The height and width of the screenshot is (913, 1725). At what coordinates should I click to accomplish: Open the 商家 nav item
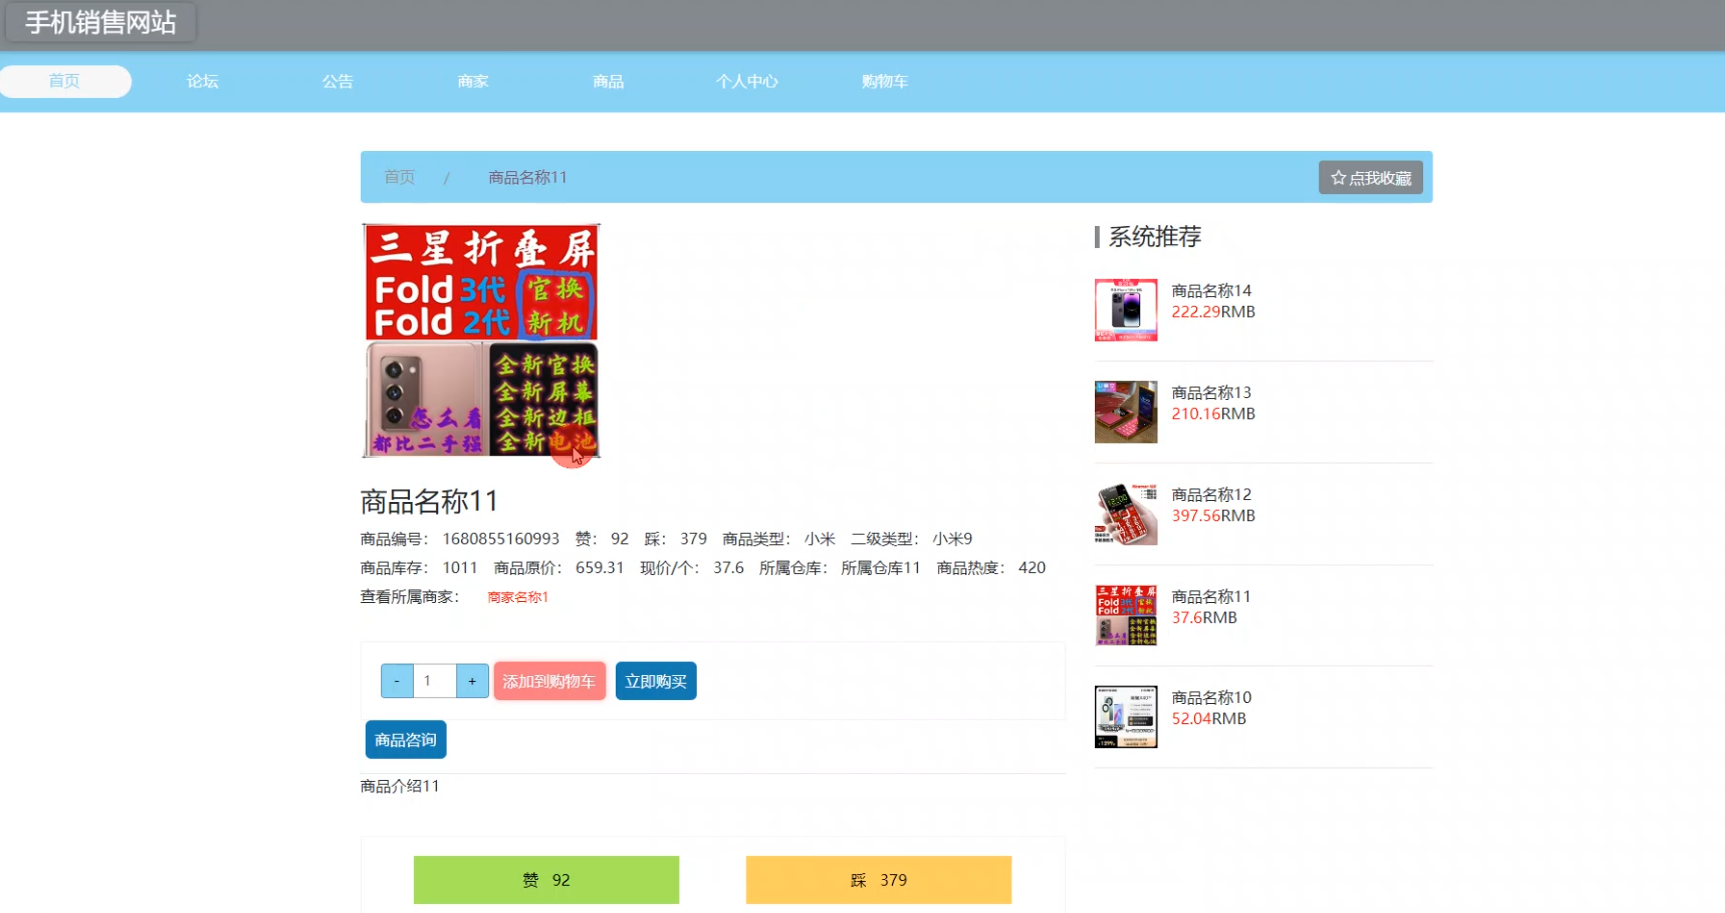tap(473, 81)
